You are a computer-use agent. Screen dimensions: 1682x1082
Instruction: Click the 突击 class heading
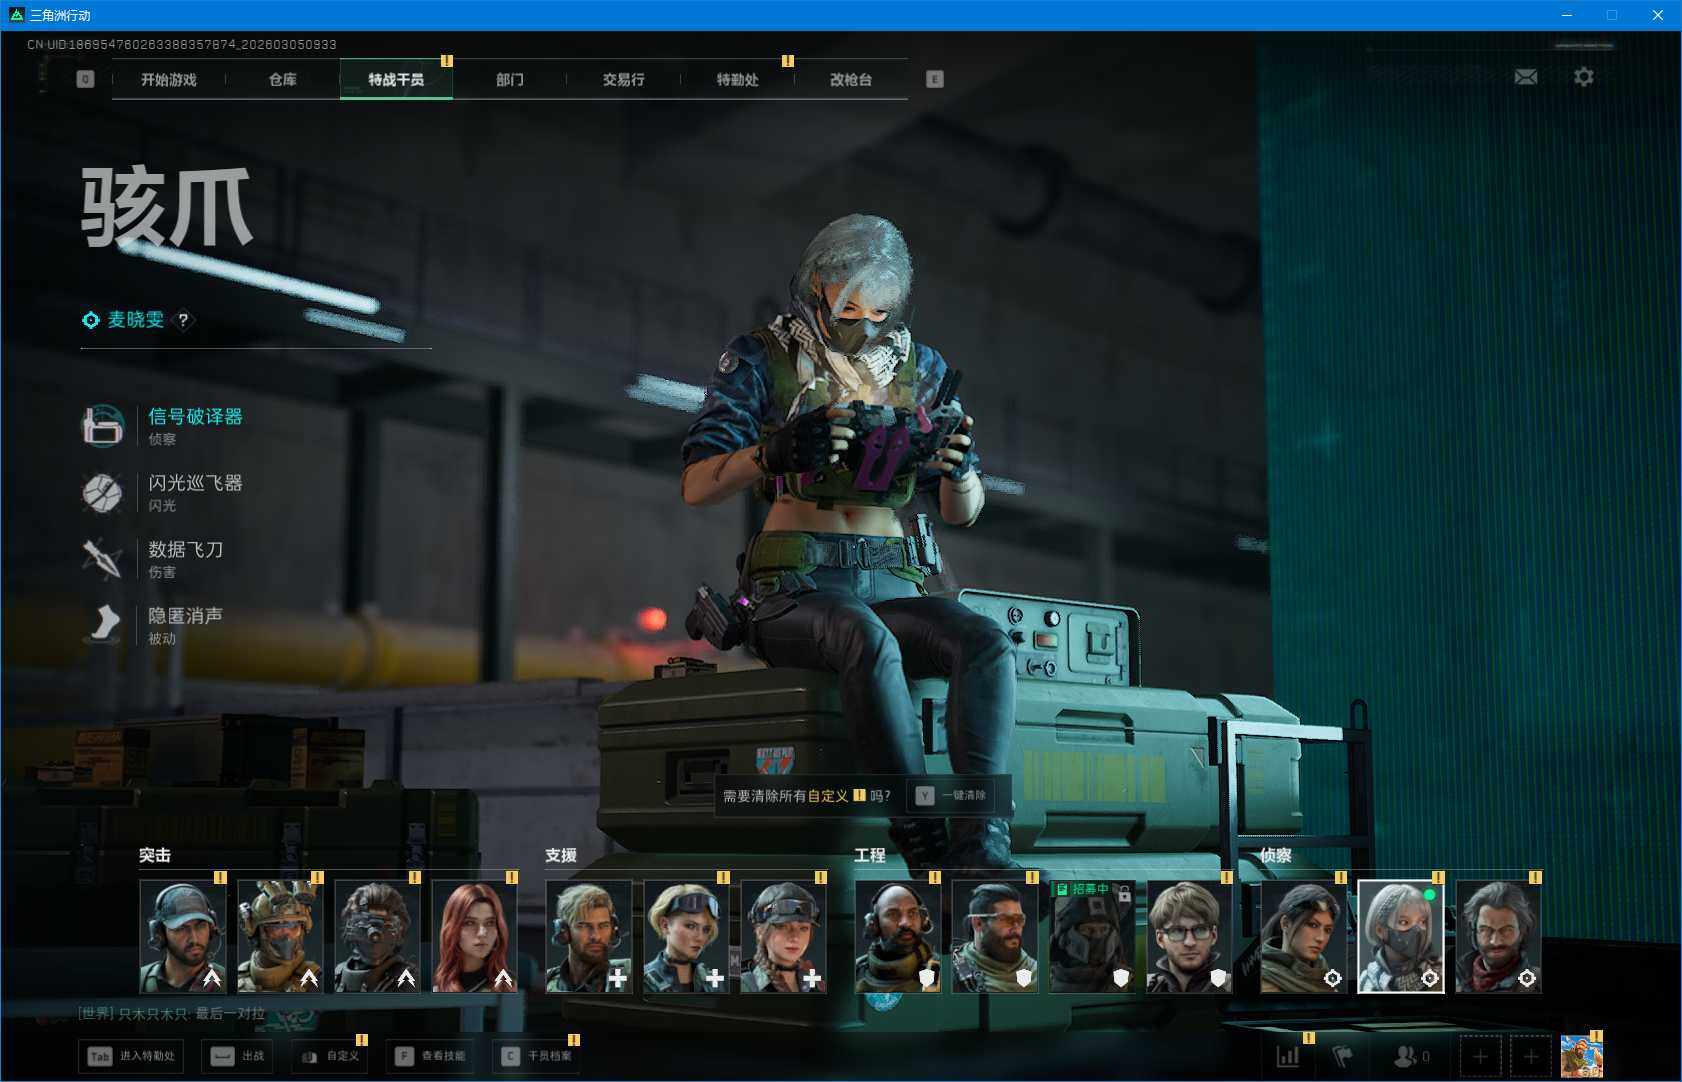tap(155, 855)
